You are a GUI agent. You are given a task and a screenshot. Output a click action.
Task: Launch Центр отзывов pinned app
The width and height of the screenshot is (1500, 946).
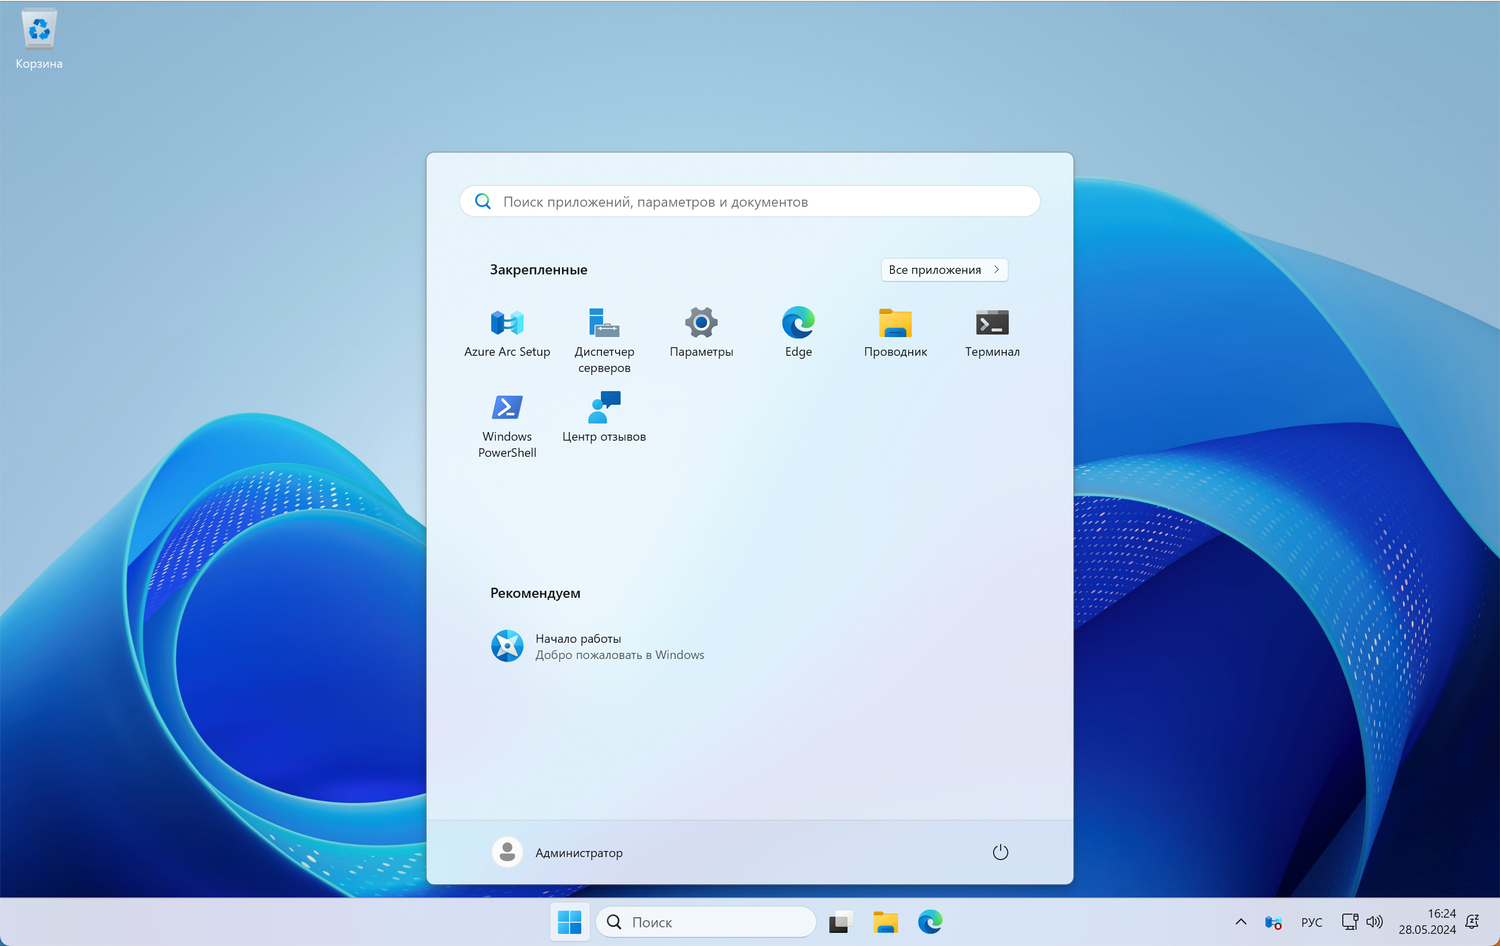(604, 418)
